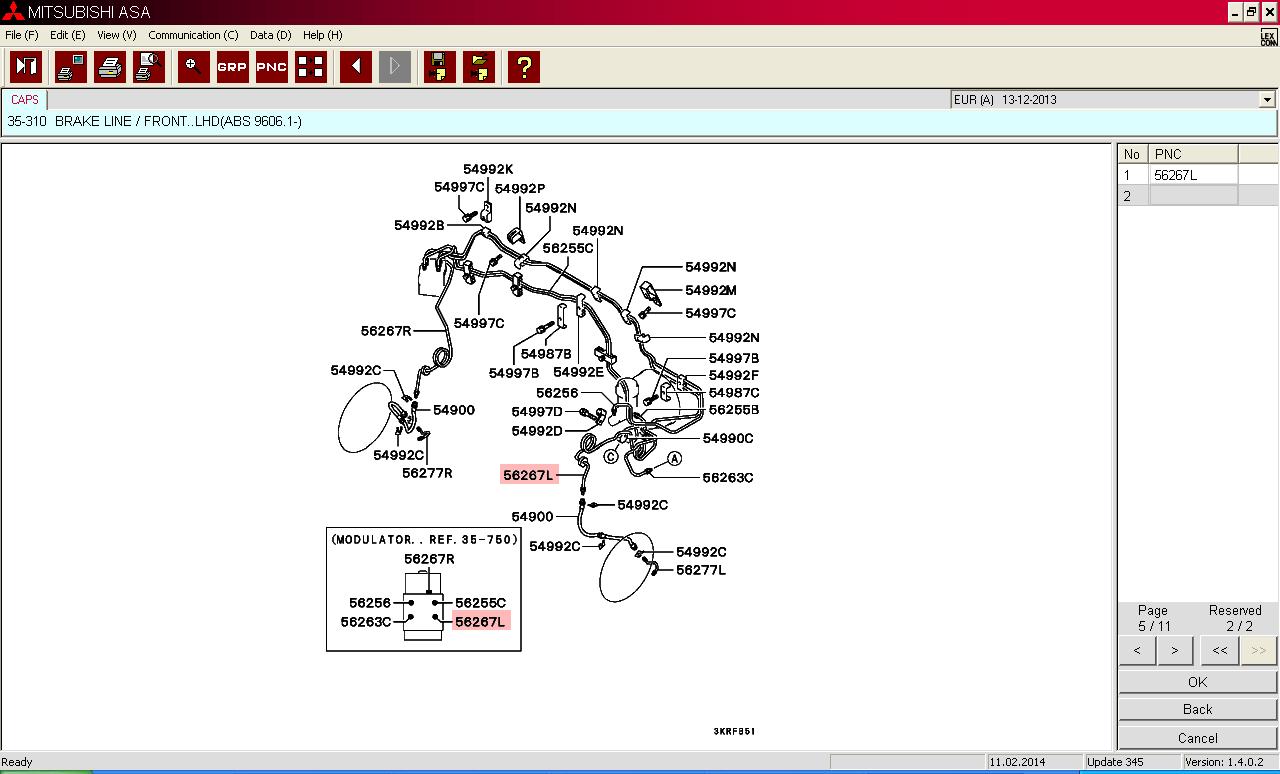This screenshot has height=774, width=1280.
Task: Select the zoom magnifier tool
Action: (193, 67)
